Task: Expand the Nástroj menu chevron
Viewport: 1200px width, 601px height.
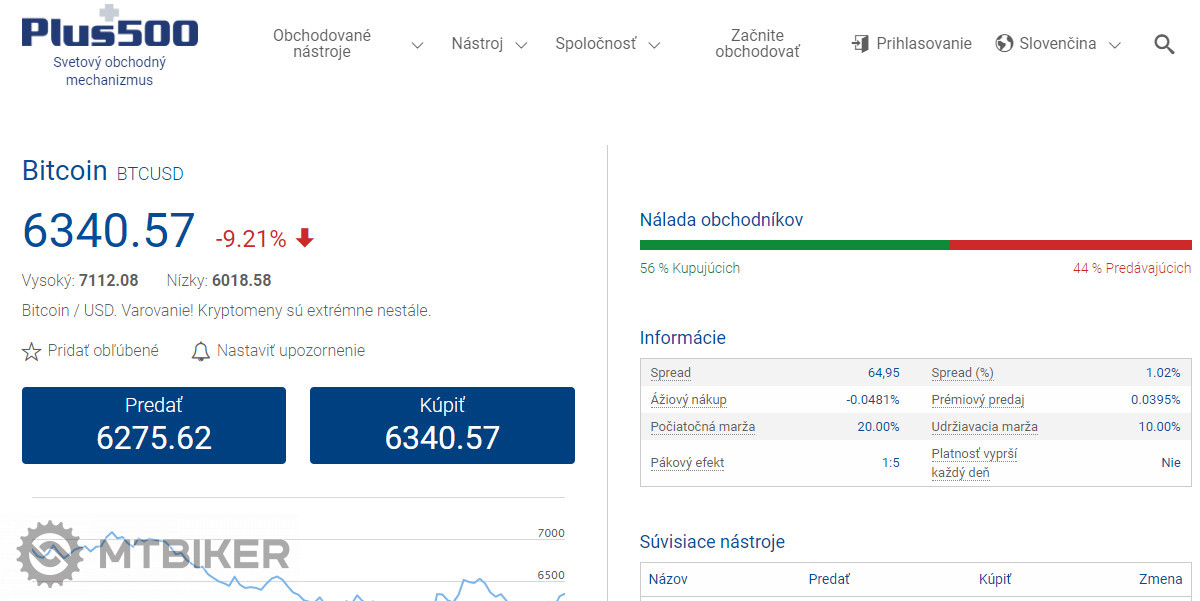Action: pyautogui.click(x=520, y=45)
